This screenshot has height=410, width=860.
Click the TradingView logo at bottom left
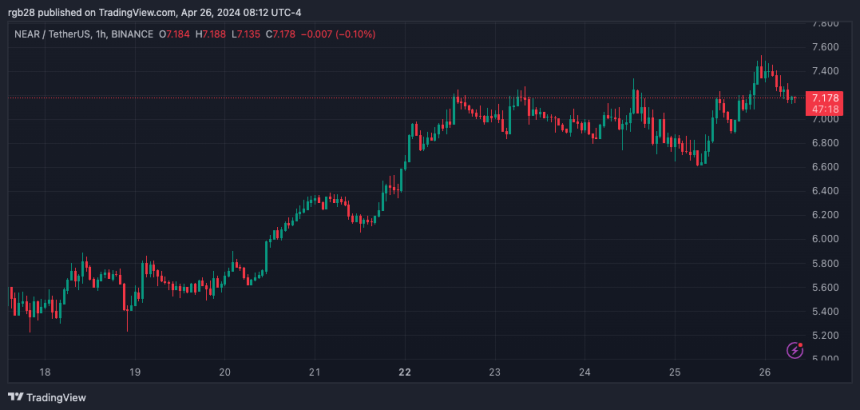point(48,397)
